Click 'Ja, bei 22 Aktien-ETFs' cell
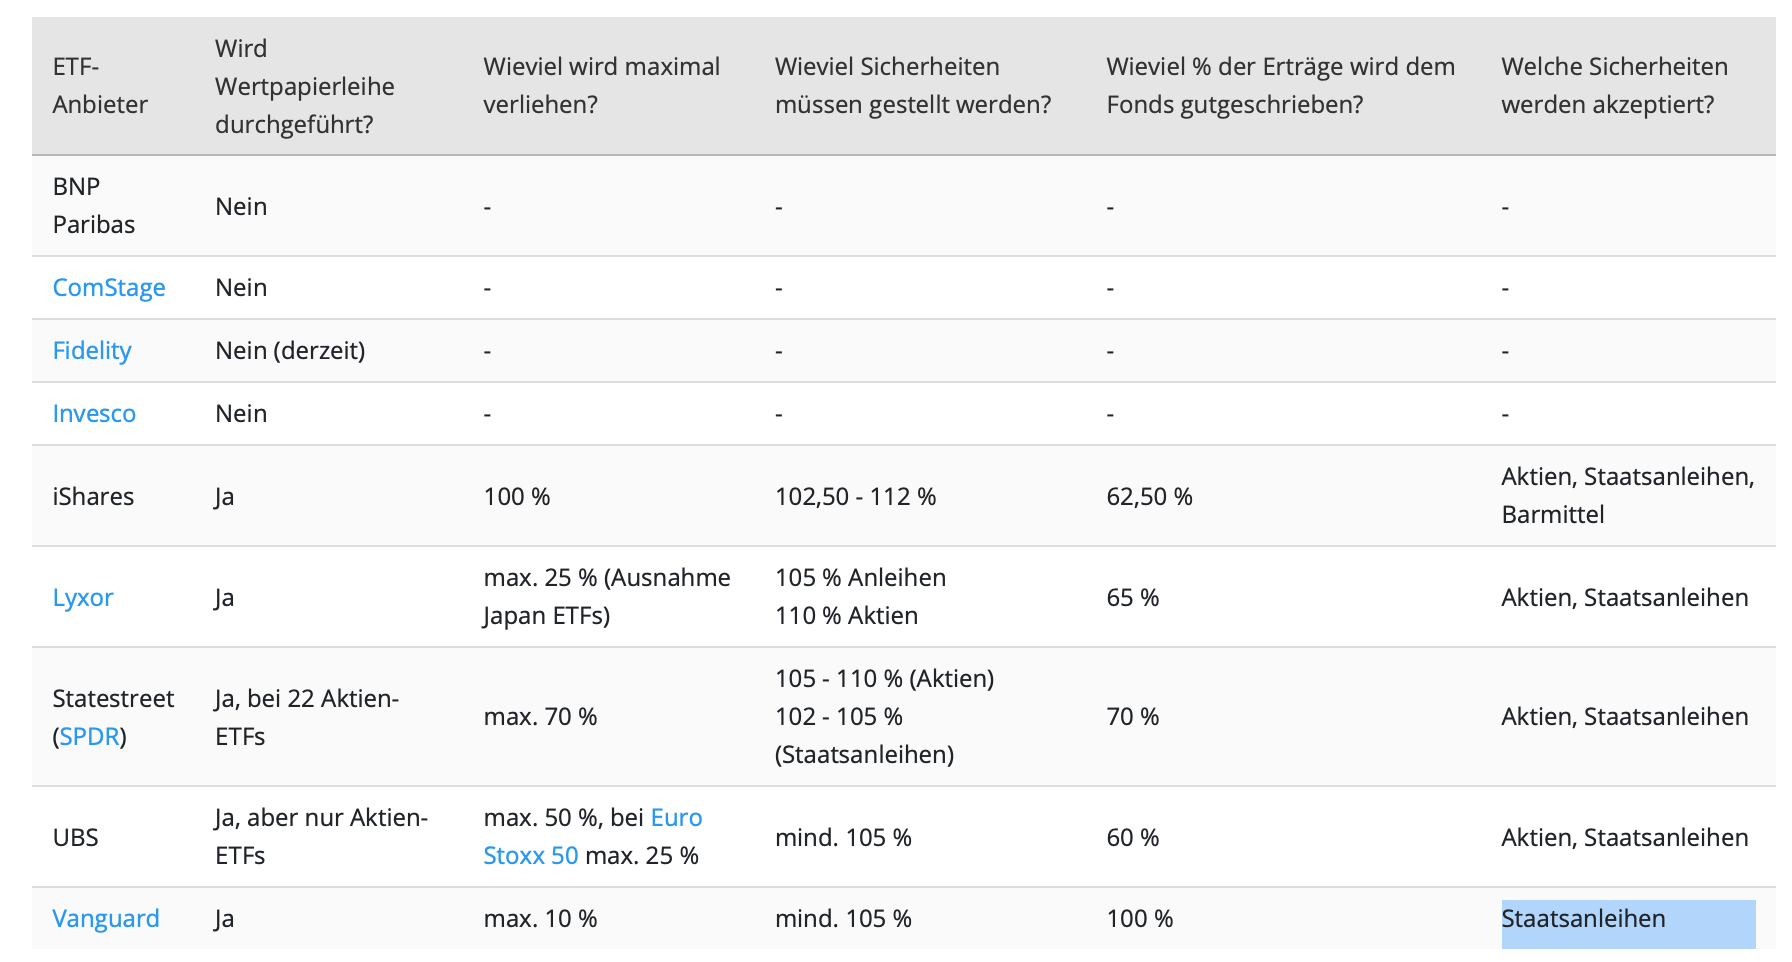This screenshot has height=962, width=1792. (x=306, y=717)
